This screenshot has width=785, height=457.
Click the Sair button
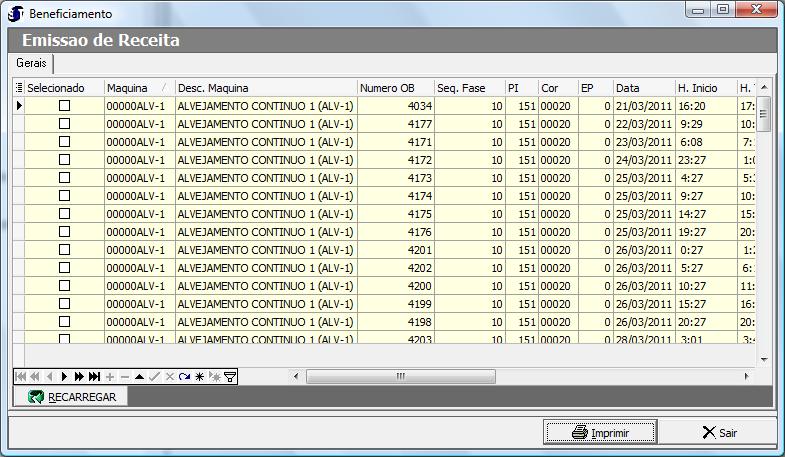point(719,433)
